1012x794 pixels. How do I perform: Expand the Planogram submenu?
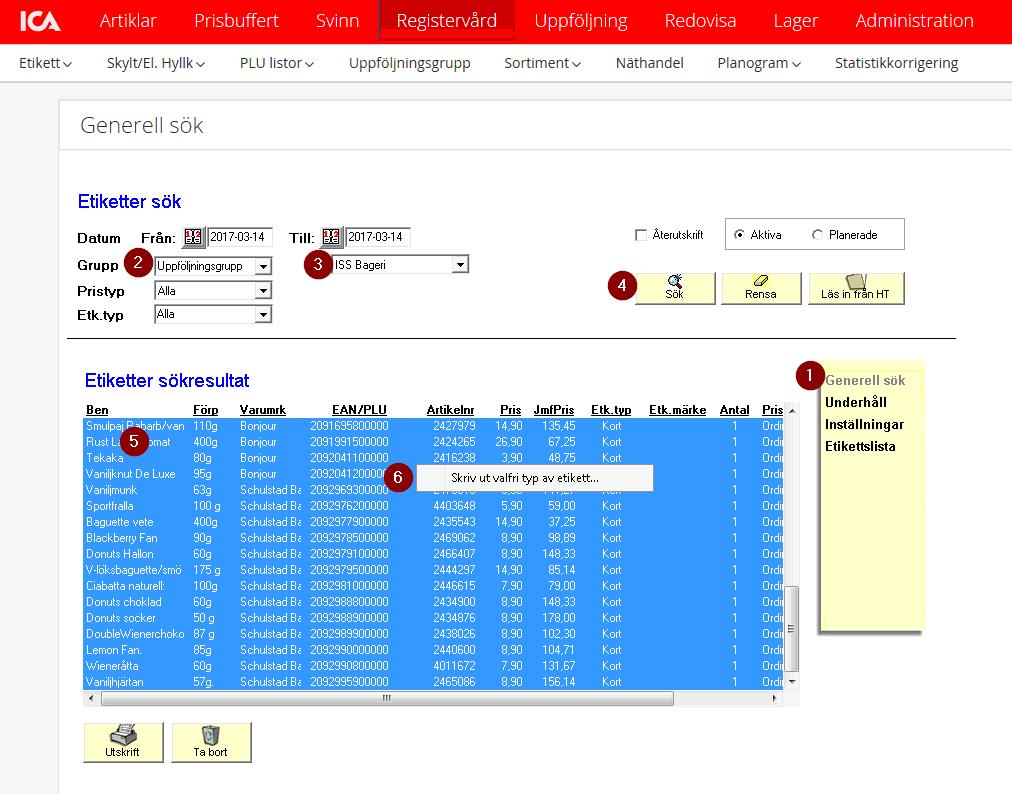click(759, 63)
